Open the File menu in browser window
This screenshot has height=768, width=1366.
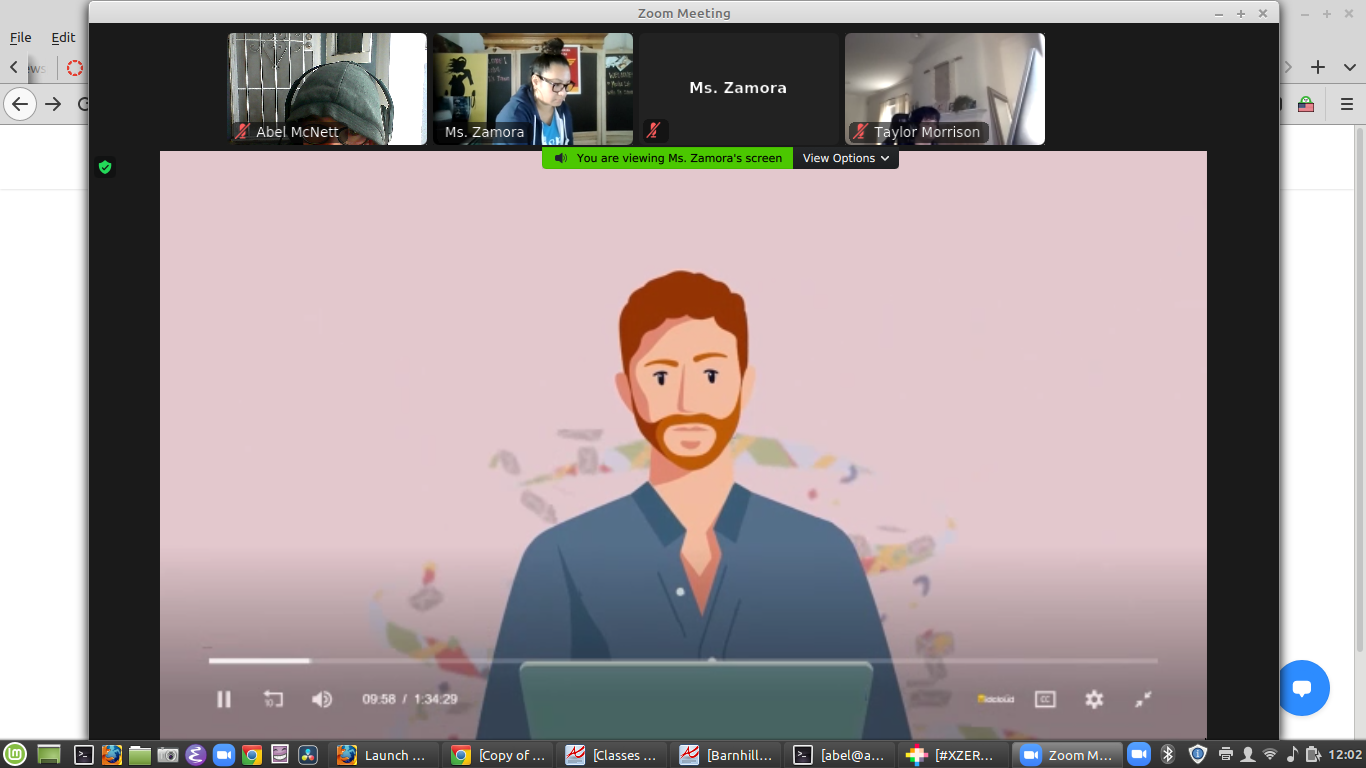pos(21,37)
